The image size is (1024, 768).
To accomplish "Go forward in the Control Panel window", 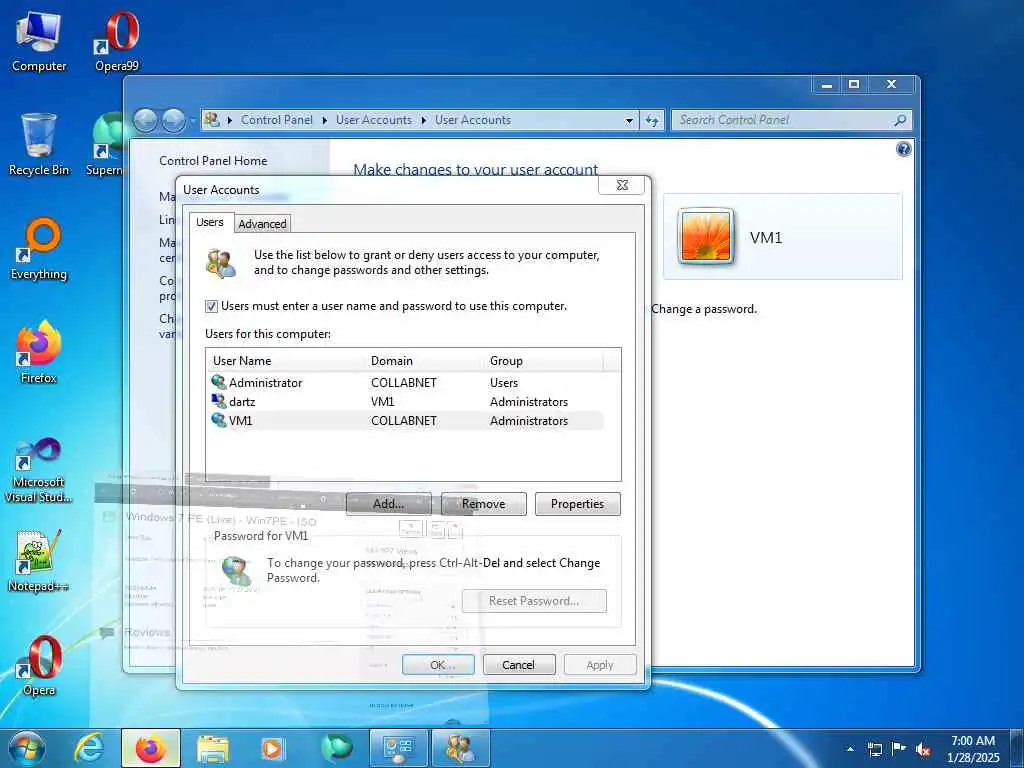I will [x=173, y=120].
